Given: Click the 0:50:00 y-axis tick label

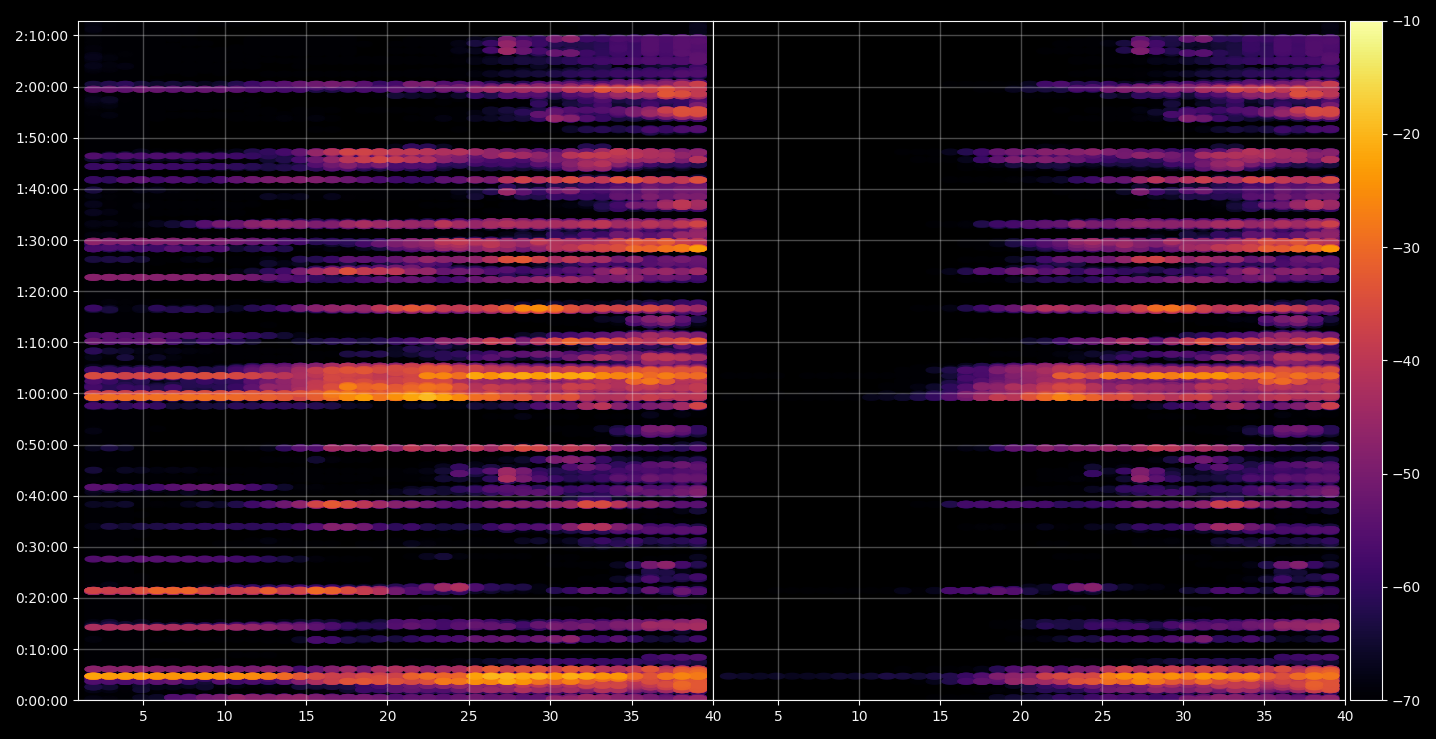Looking at the screenshot, I should (x=41, y=445).
